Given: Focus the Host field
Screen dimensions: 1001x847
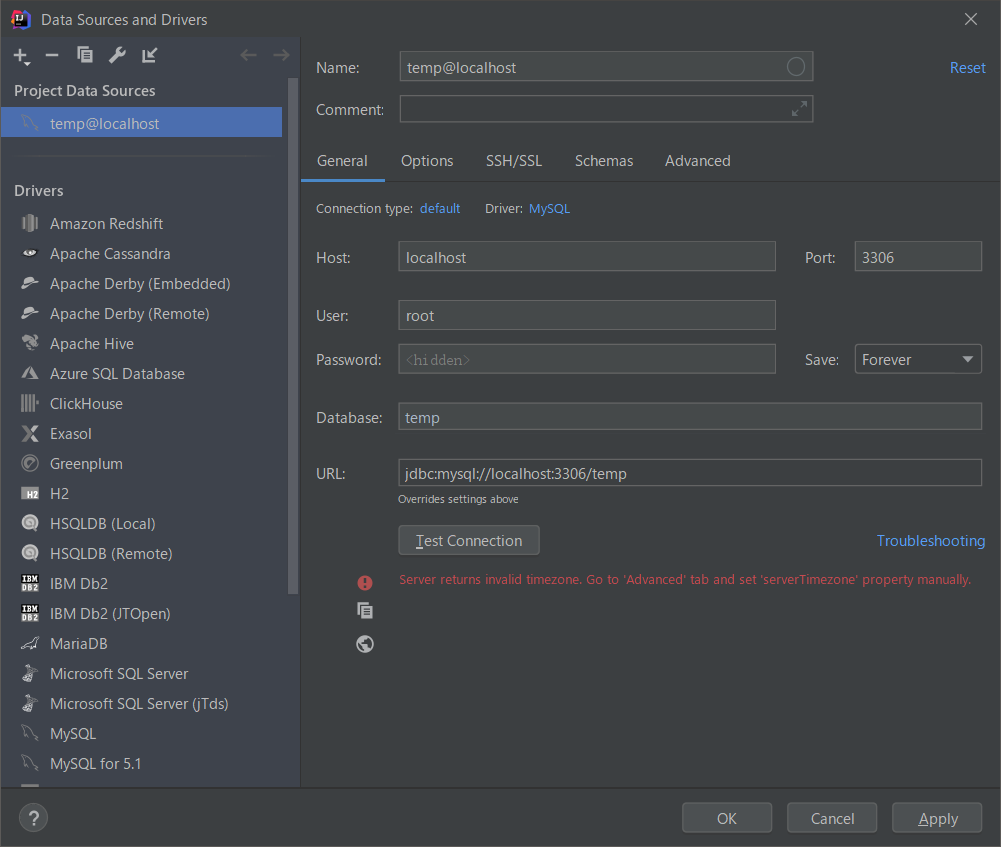Looking at the screenshot, I should point(587,257).
